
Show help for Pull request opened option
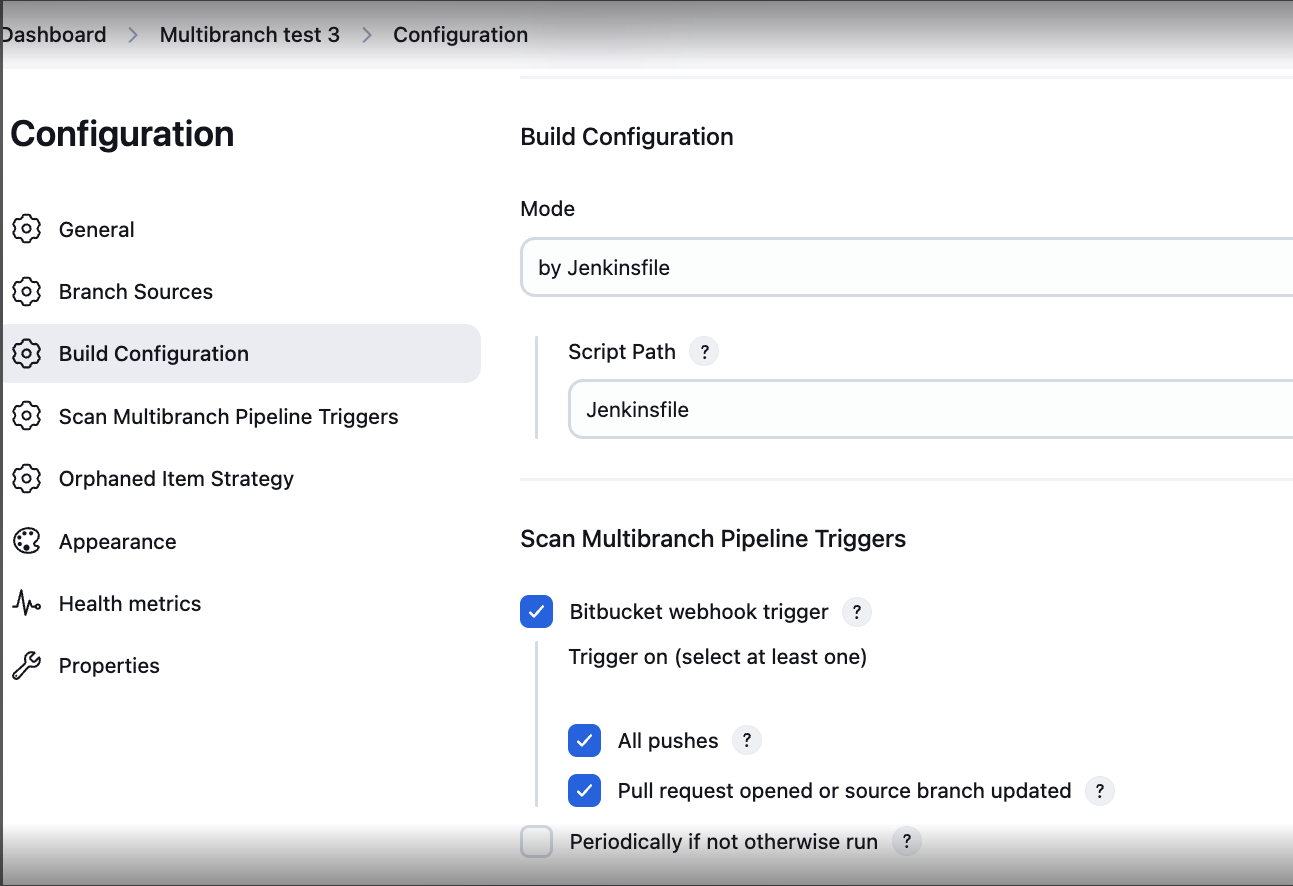[x=1099, y=791]
